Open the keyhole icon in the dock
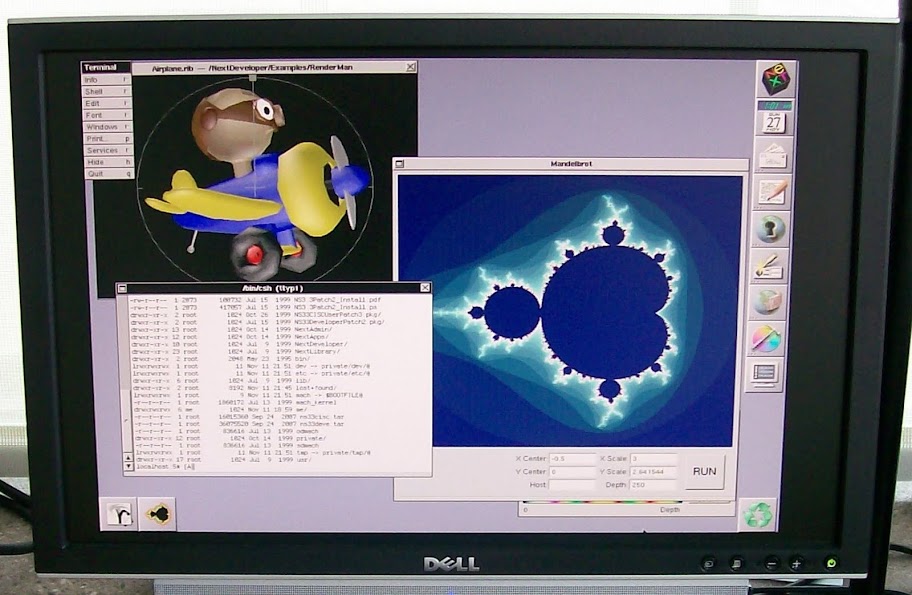912x595 pixels. pyautogui.click(x=770, y=228)
